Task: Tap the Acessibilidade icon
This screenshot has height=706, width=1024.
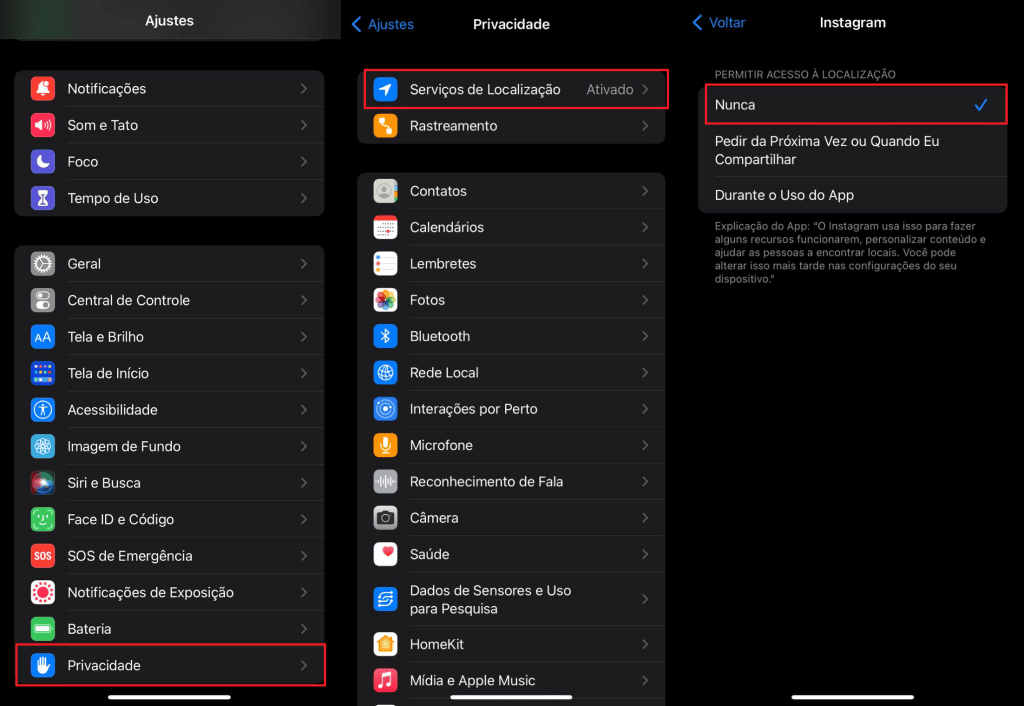Action: 43,410
